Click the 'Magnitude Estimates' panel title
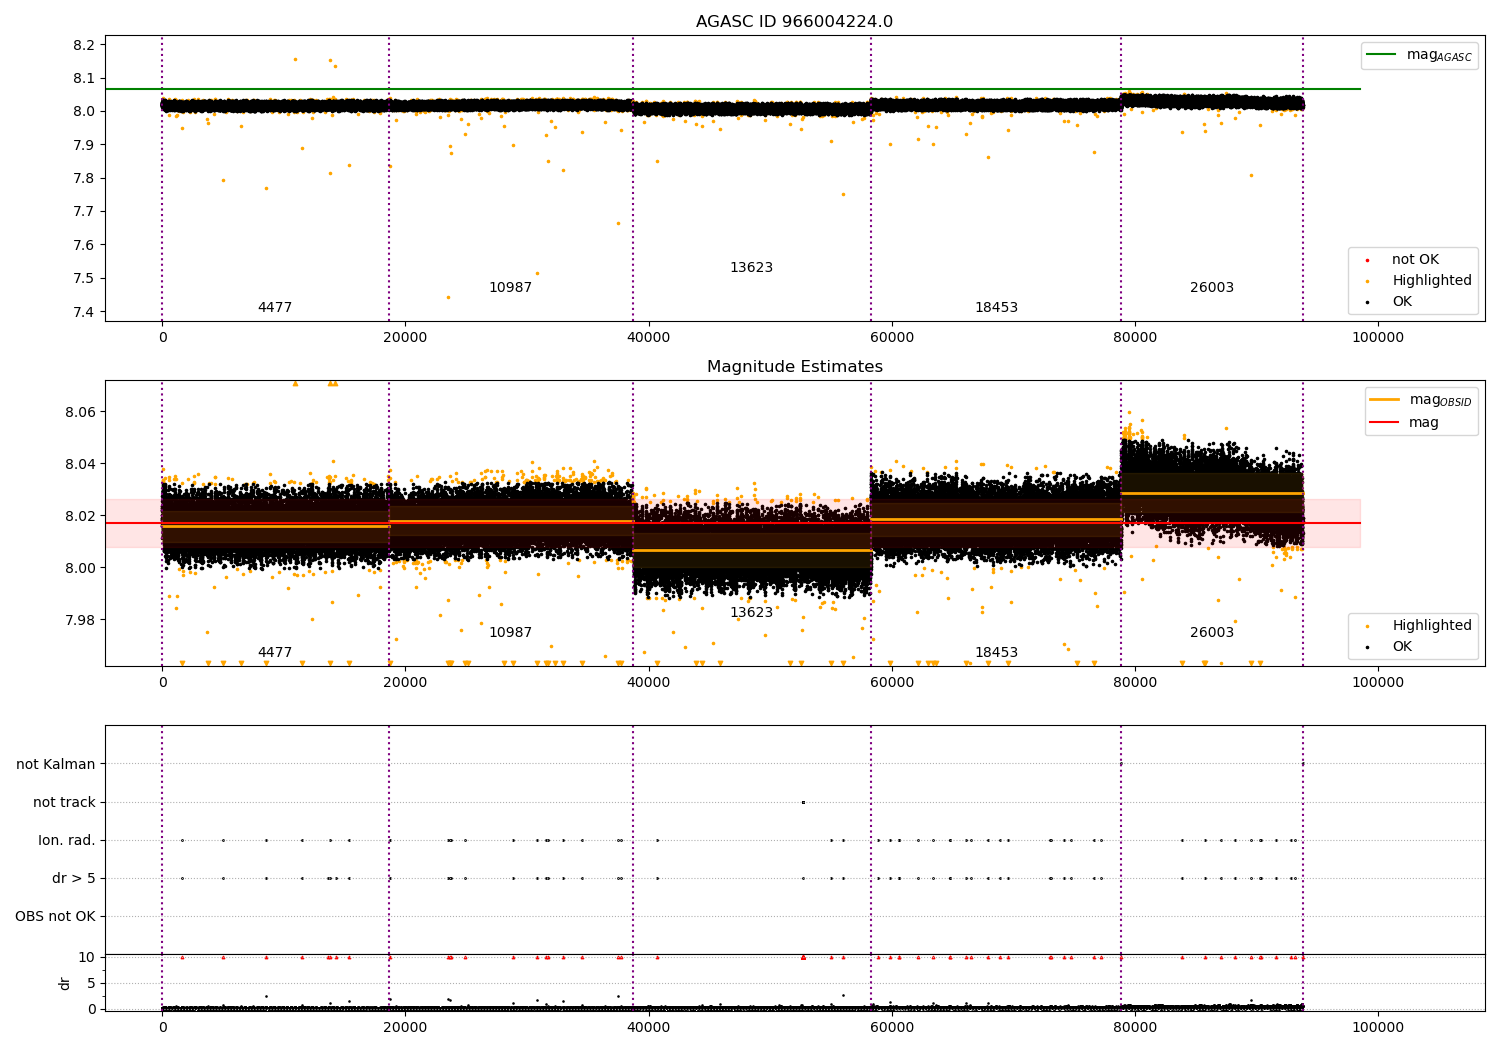 pyautogui.click(x=794, y=367)
